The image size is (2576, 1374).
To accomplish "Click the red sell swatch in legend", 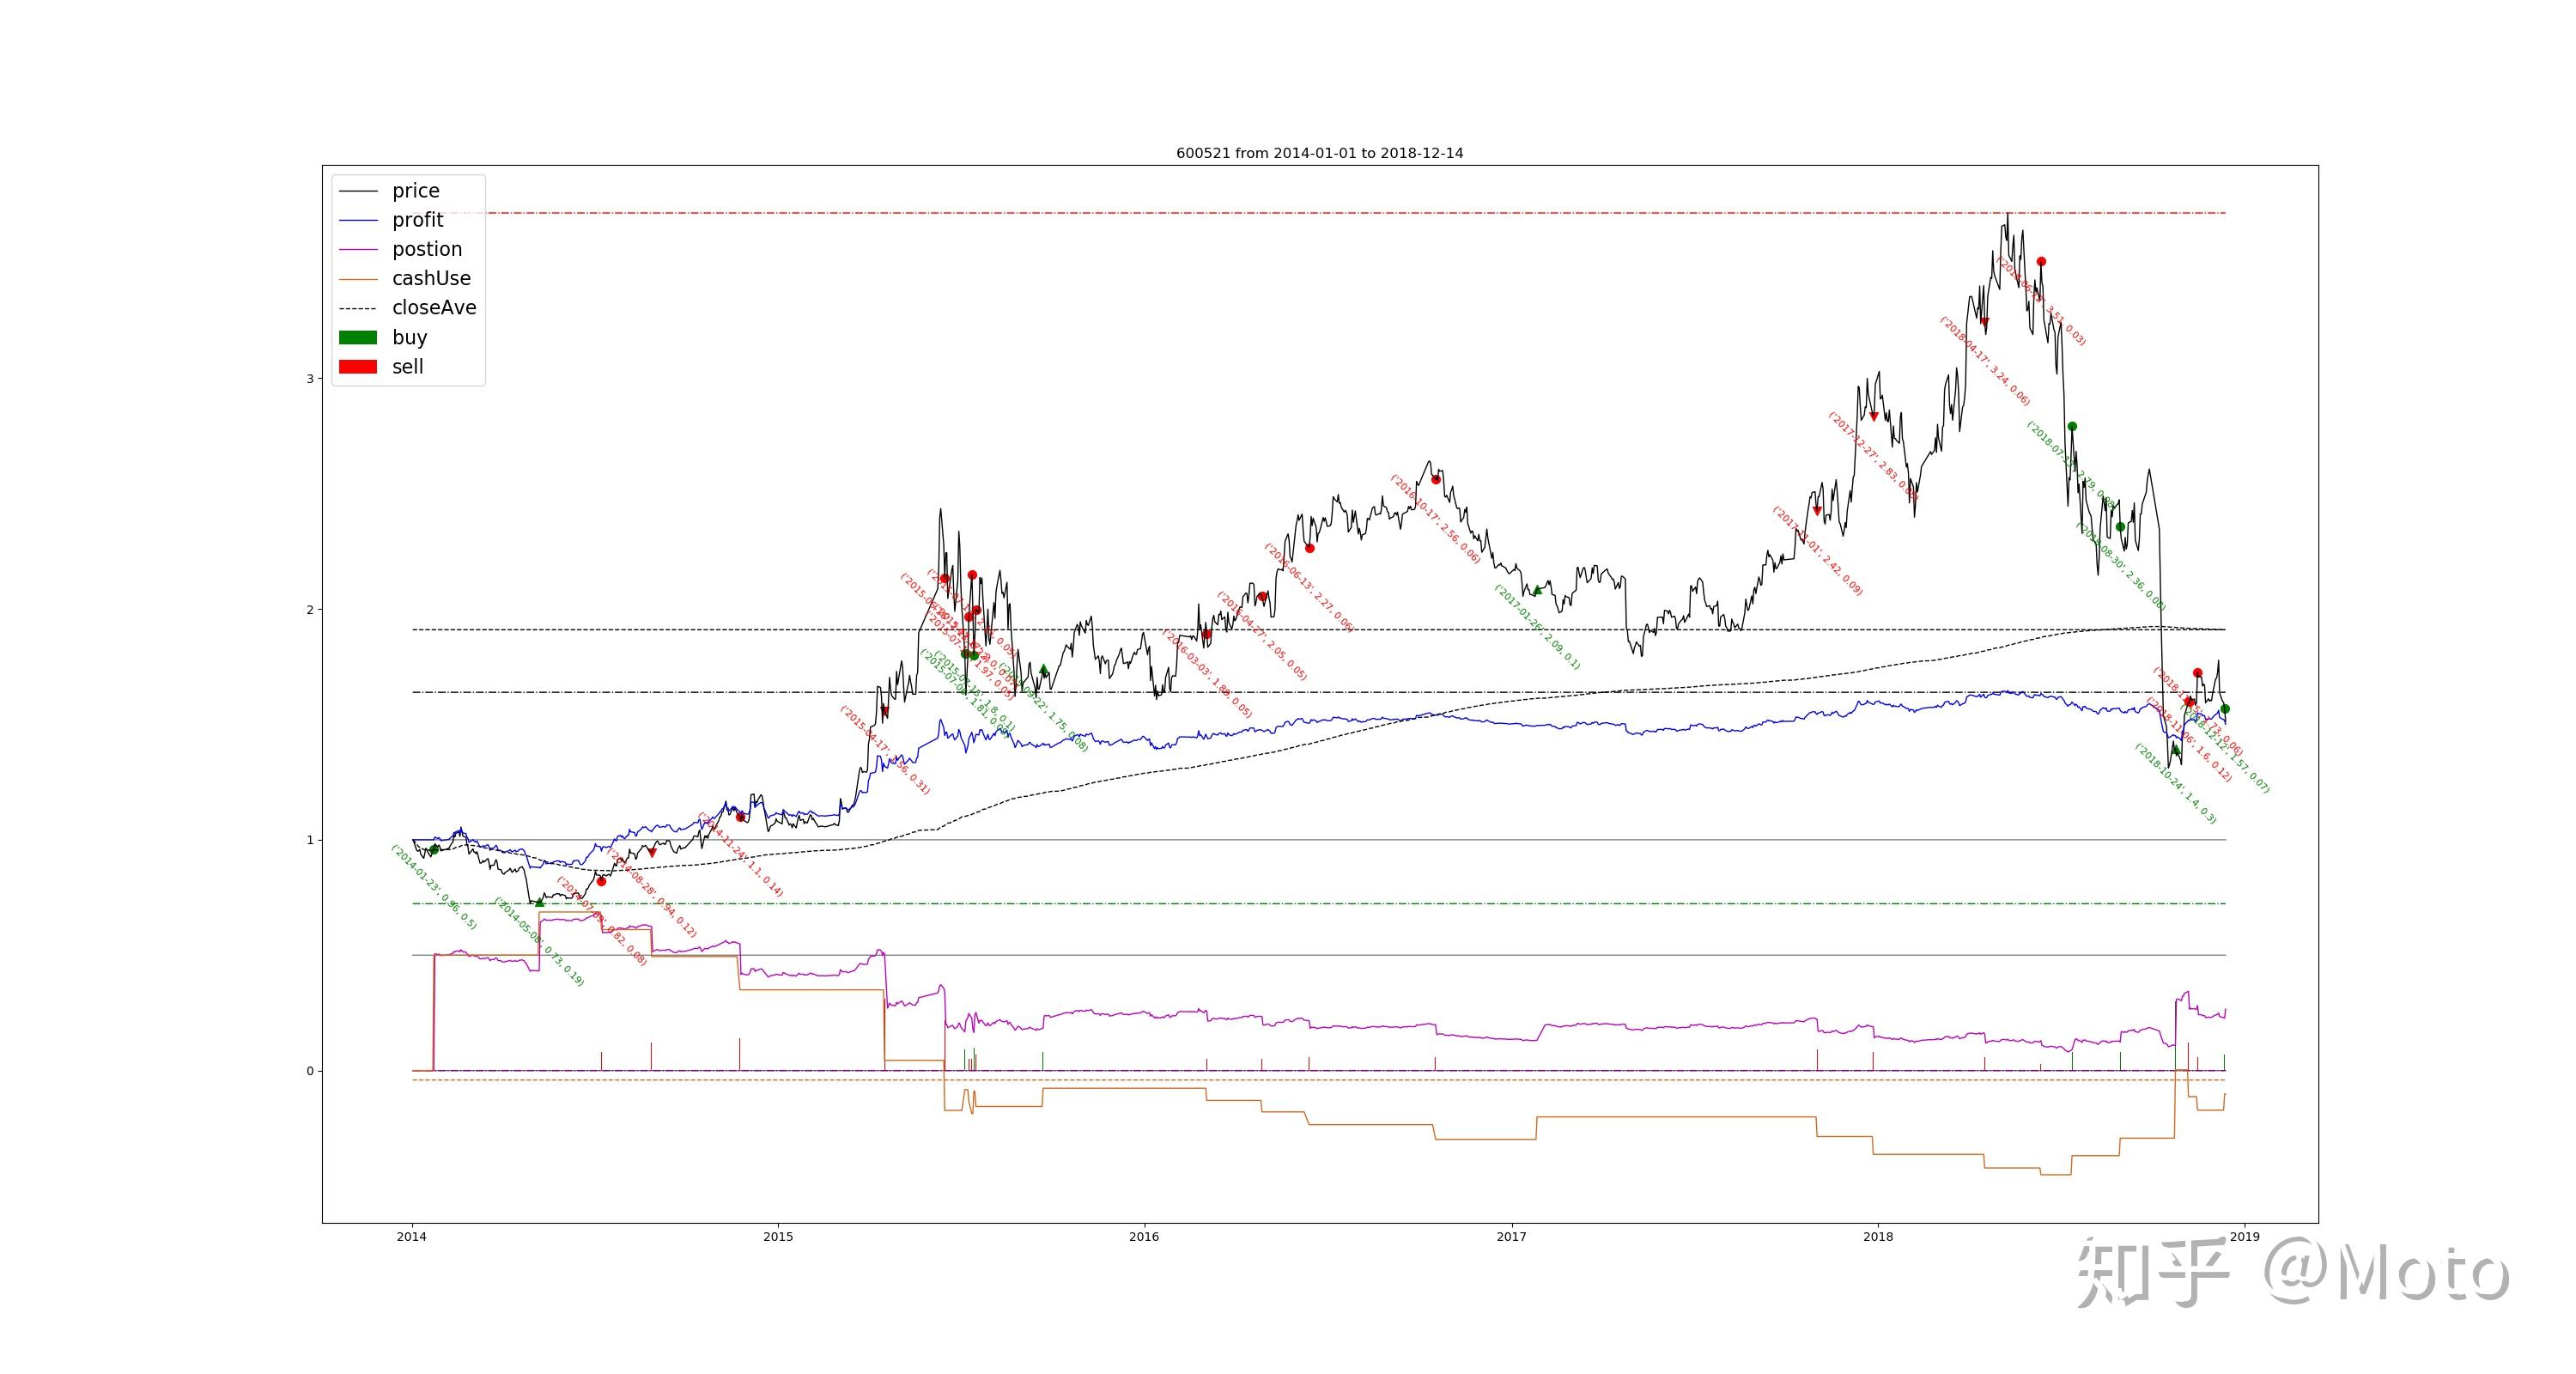I will point(358,367).
